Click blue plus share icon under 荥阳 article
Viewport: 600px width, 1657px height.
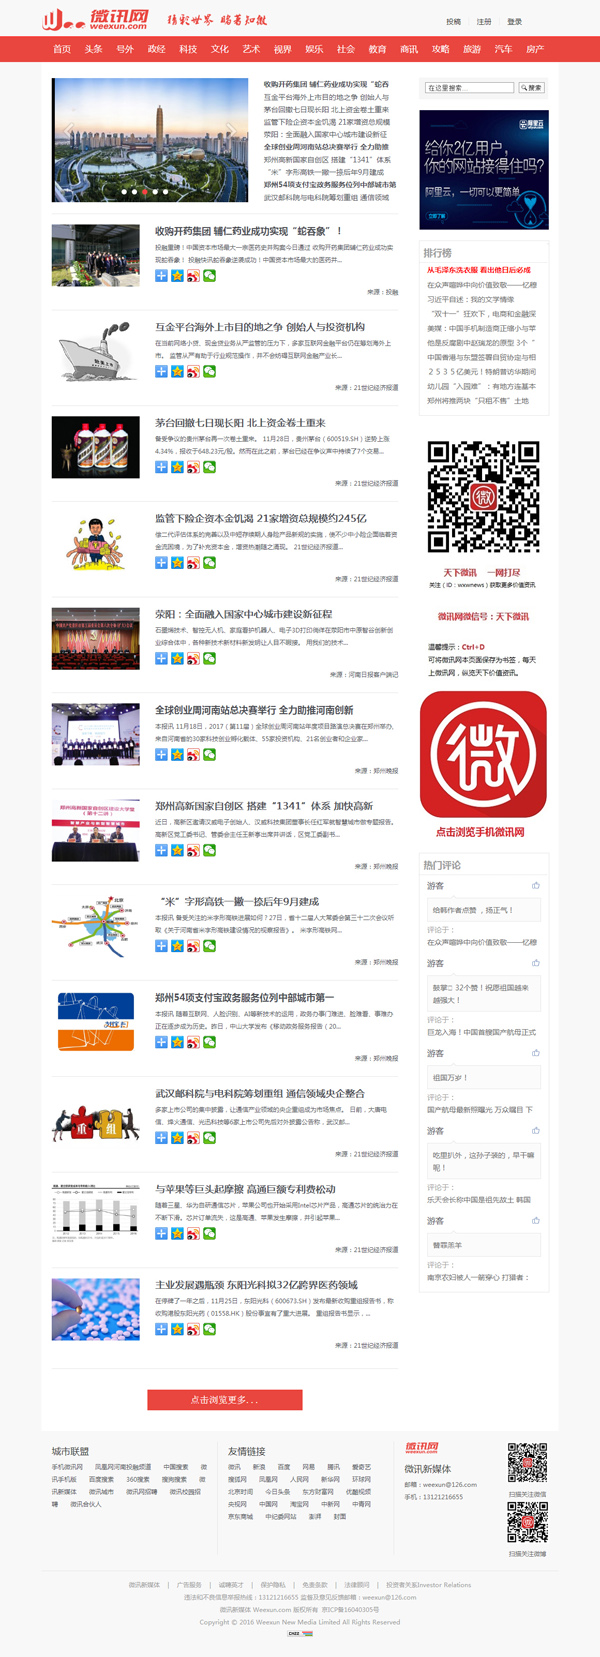click(161, 659)
